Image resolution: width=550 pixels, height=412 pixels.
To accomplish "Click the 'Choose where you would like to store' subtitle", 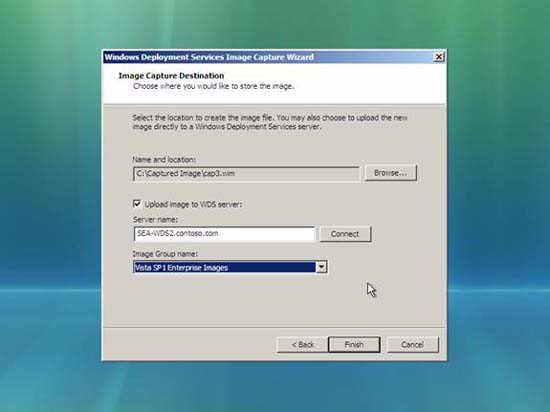I will (x=213, y=86).
